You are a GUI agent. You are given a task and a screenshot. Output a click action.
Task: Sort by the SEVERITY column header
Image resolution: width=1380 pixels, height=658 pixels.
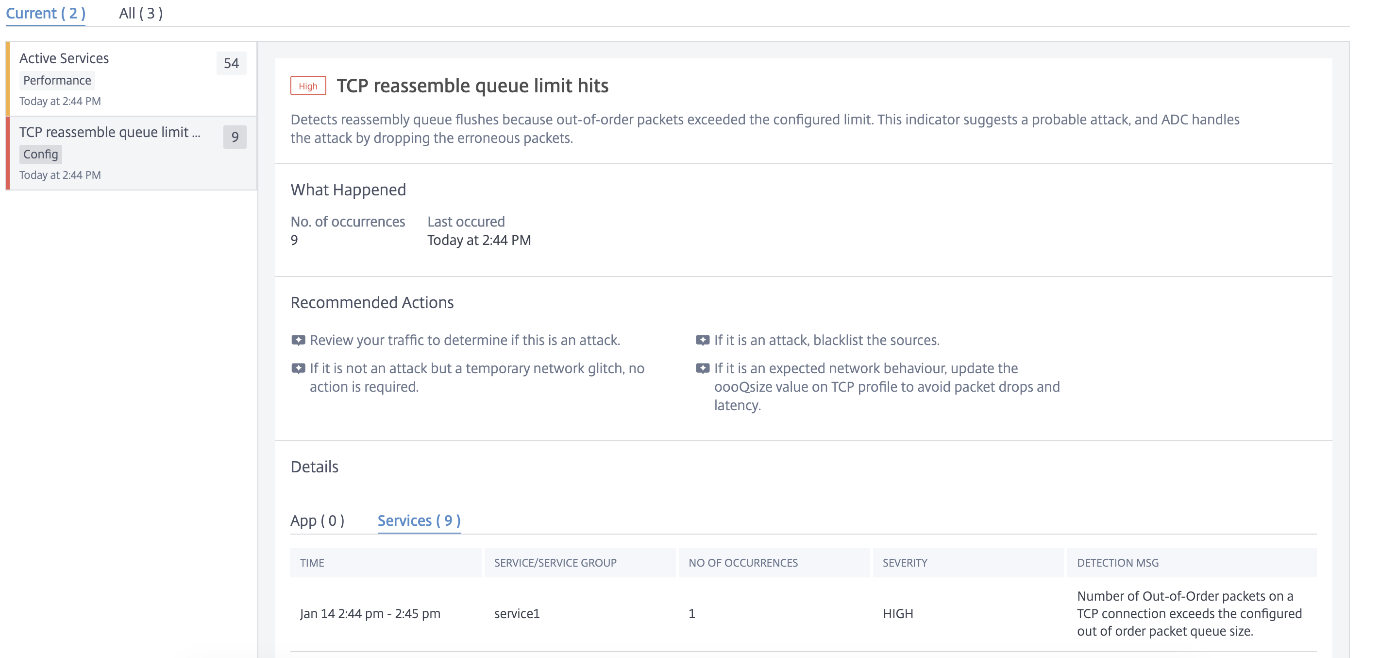[x=969, y=563]
